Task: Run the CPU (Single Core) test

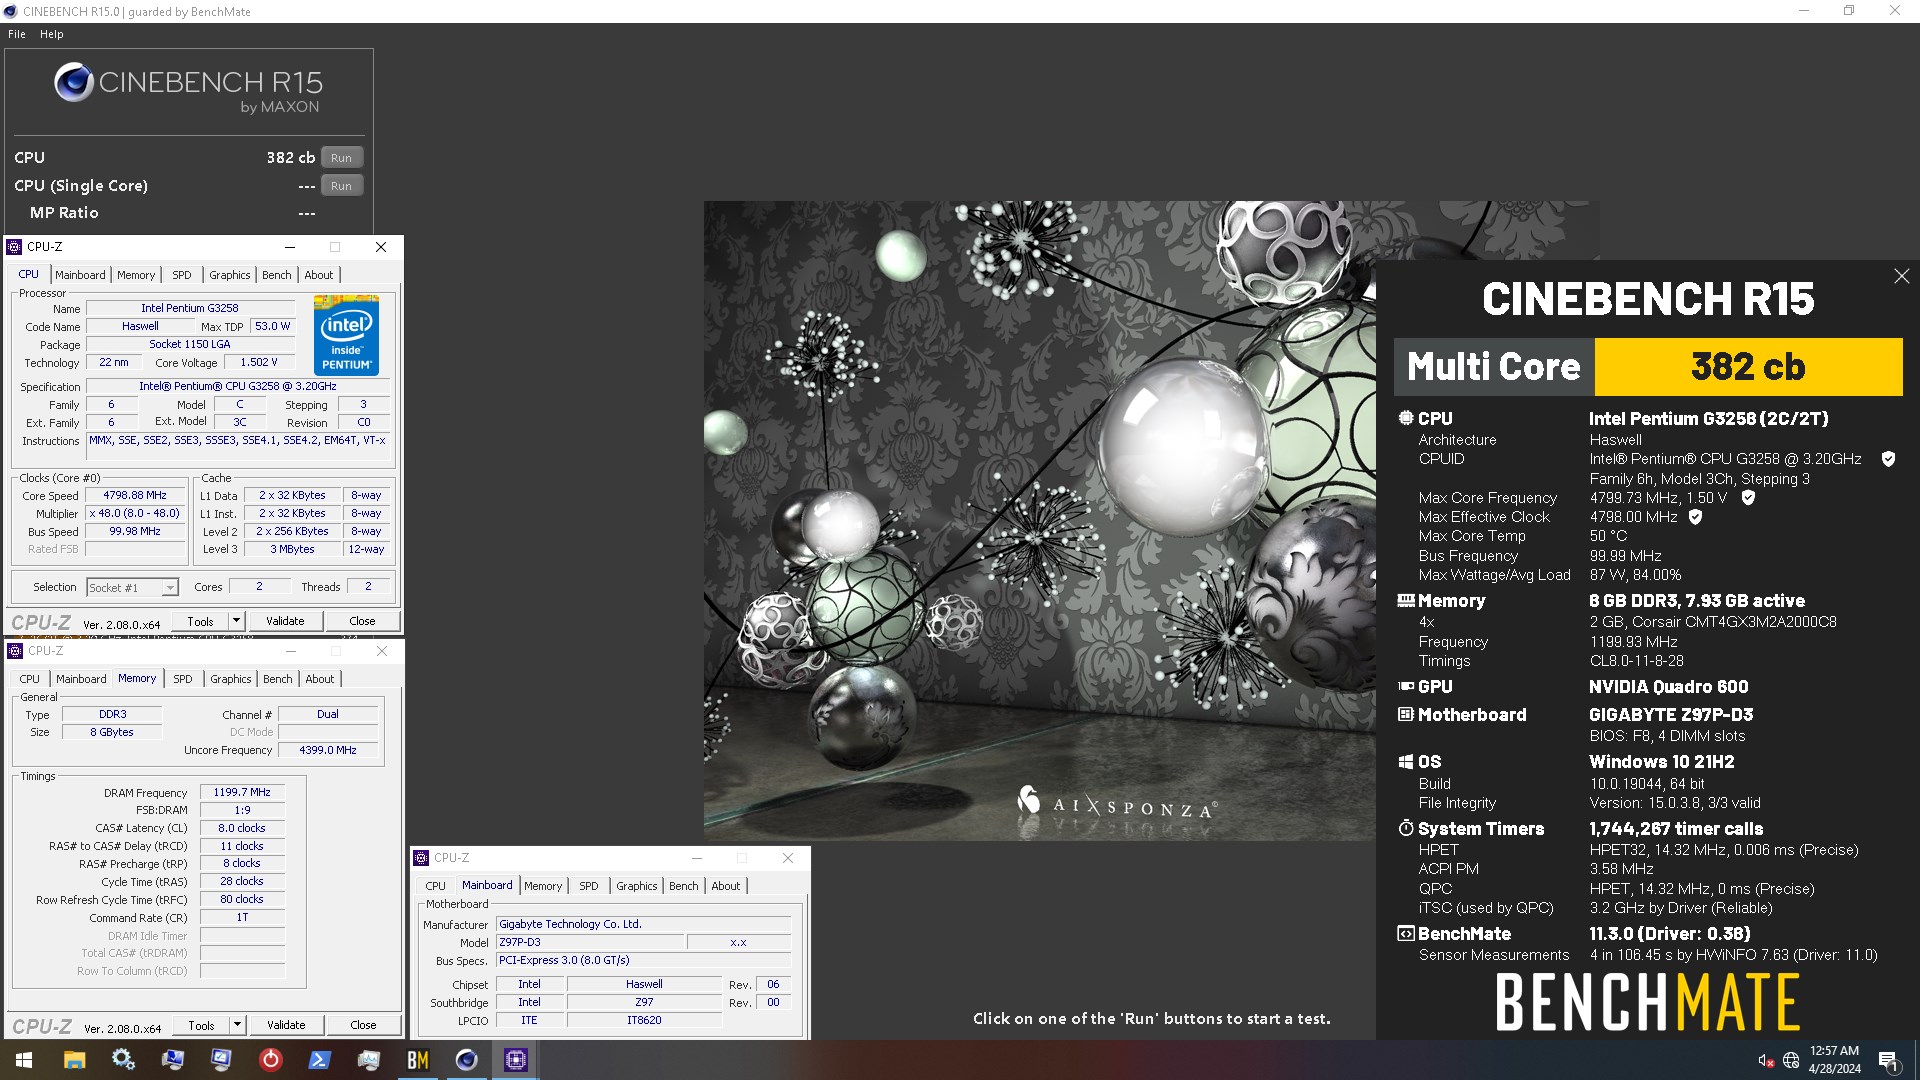Action: click(341, 186)
